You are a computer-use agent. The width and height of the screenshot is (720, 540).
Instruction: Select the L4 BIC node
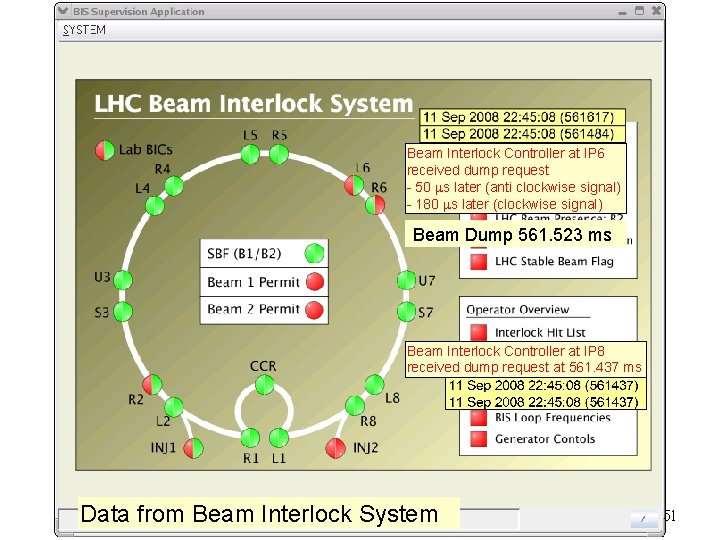click(155, 205)
